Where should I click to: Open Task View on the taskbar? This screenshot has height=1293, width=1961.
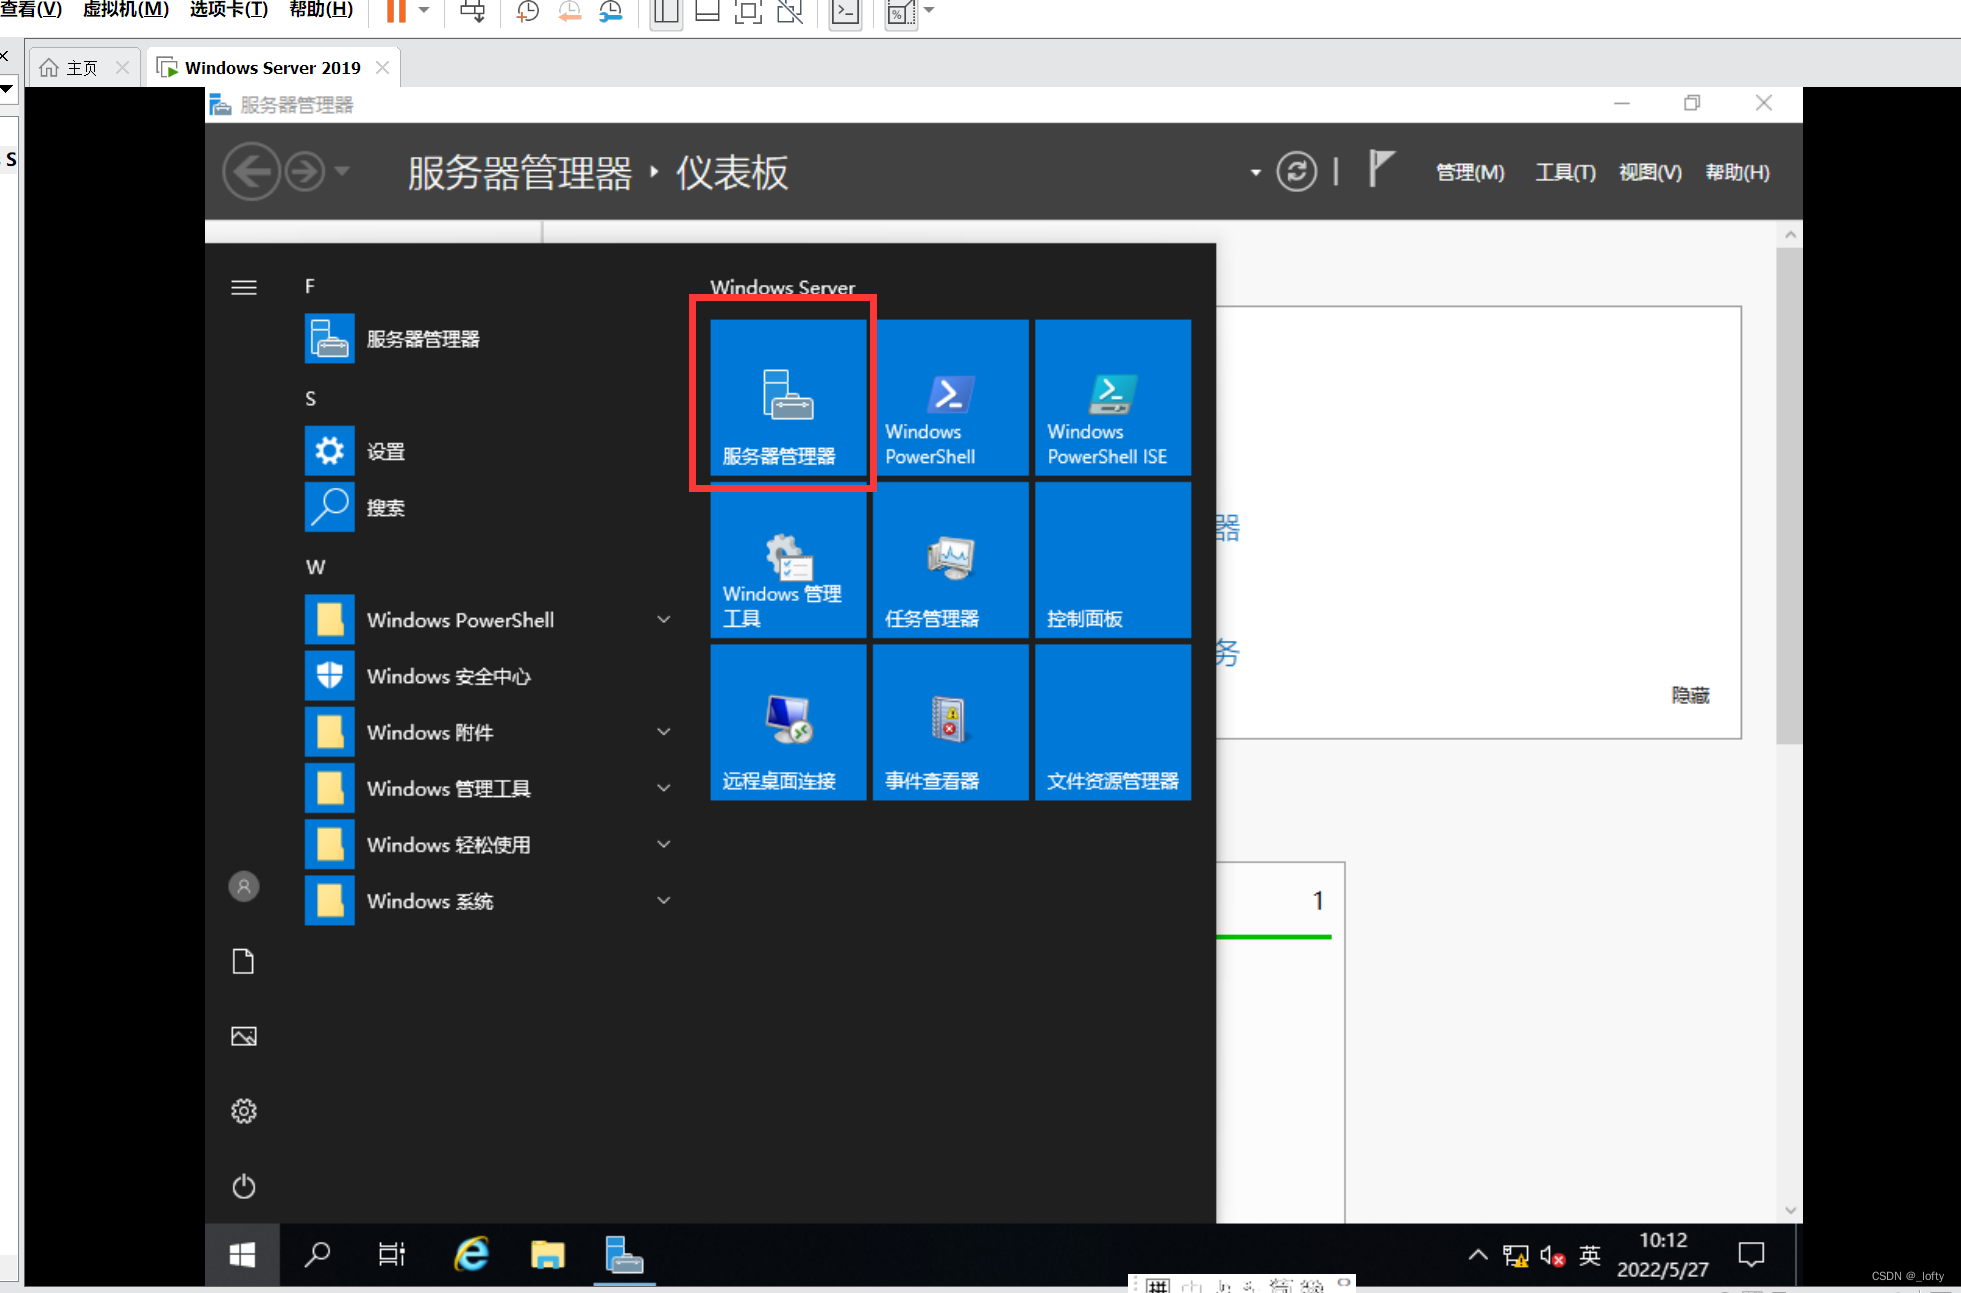coord(392,1254)
